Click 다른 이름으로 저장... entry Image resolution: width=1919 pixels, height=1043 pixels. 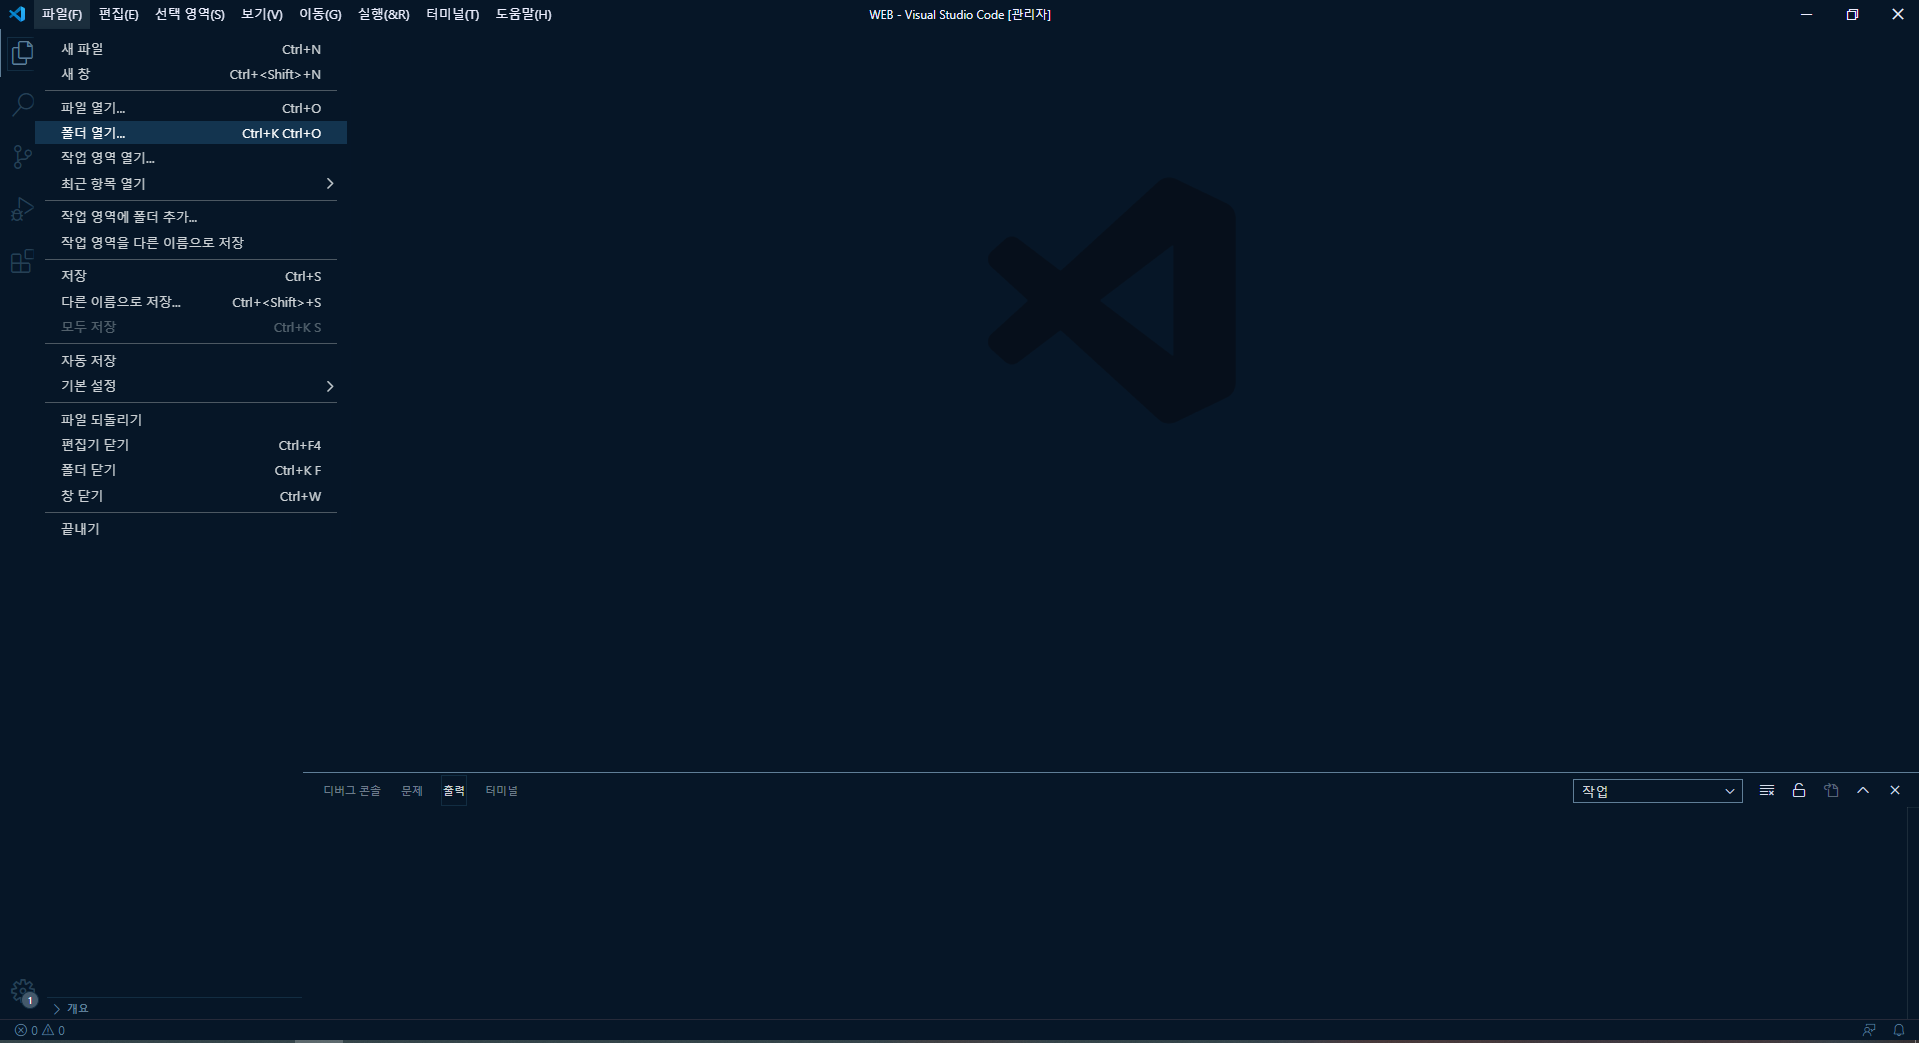[191, 302]
